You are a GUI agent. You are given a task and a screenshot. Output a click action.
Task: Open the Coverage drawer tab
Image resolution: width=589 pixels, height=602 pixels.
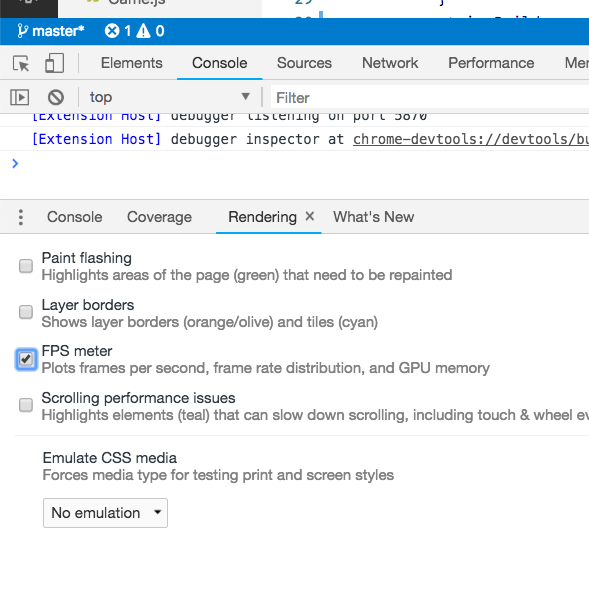pyautogui.click(x=159, y=217)
